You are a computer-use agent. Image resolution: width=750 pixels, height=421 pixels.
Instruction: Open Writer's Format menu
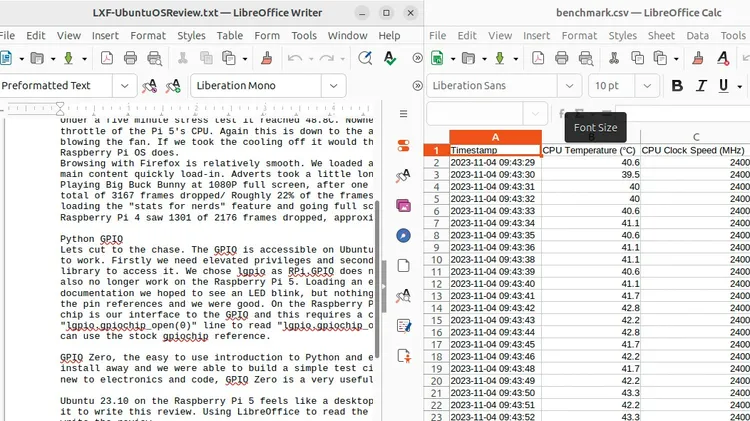pos(148,35)
